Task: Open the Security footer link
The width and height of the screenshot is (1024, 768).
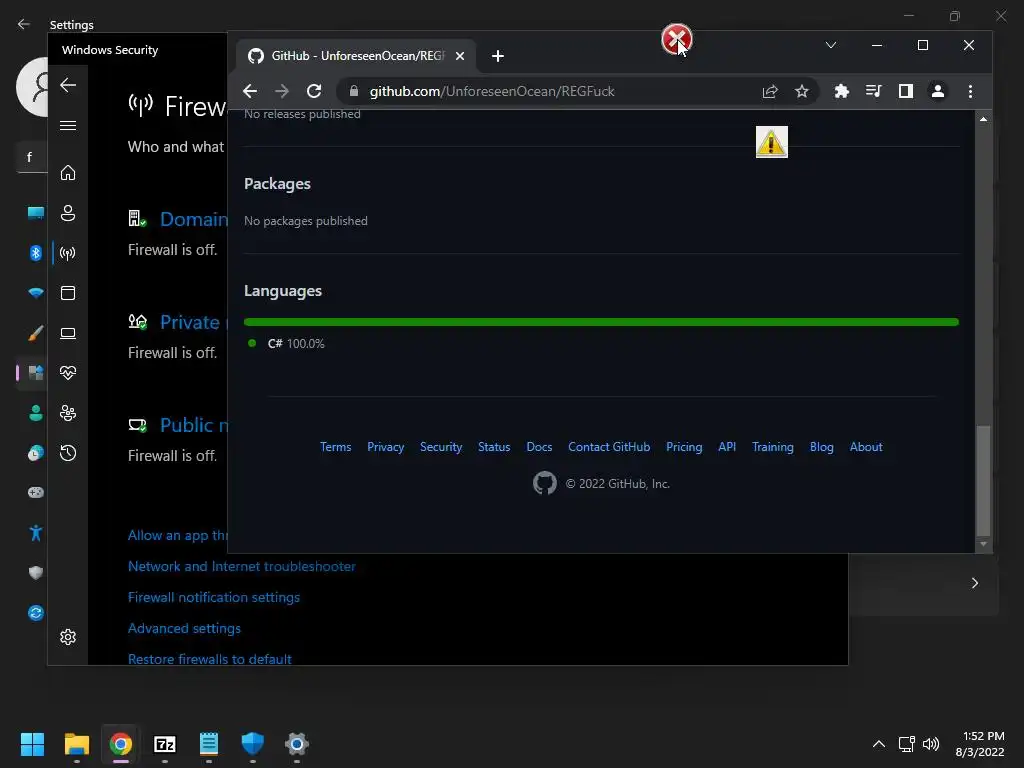Action: coord(441,447)
